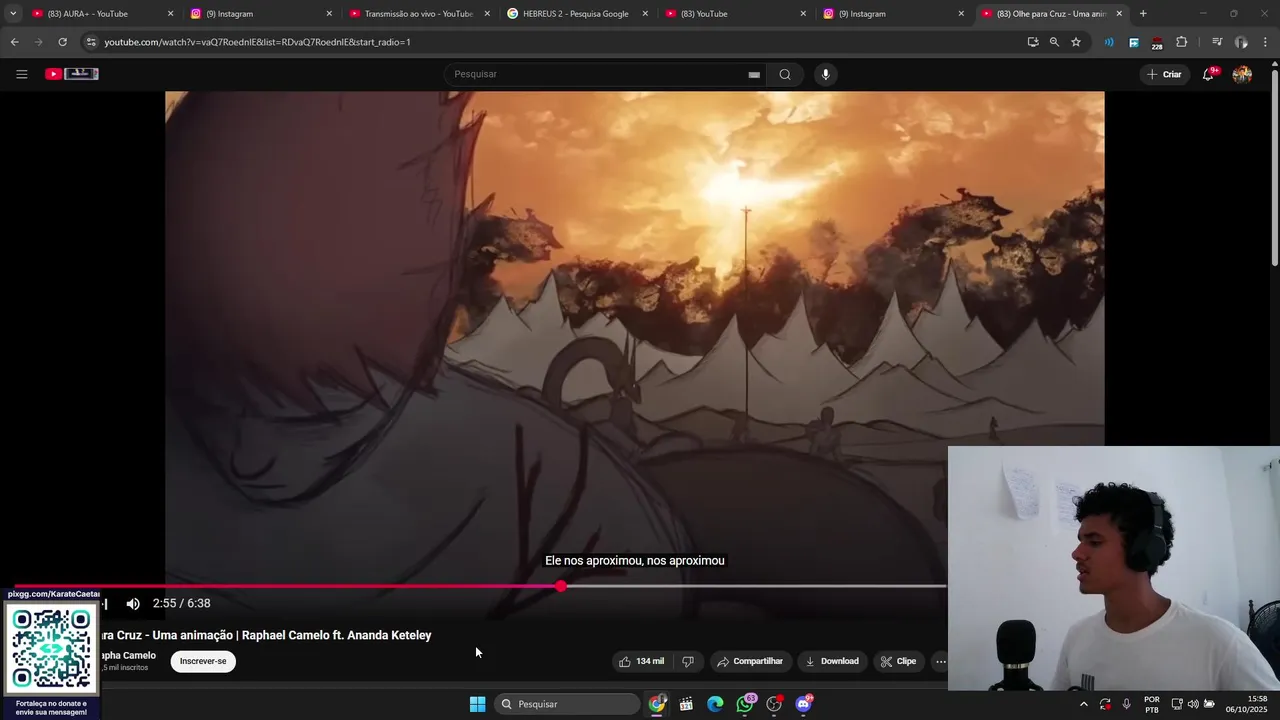1280x720 pixels.
Task: Bookmark this page with the star
Action: 1076,42
